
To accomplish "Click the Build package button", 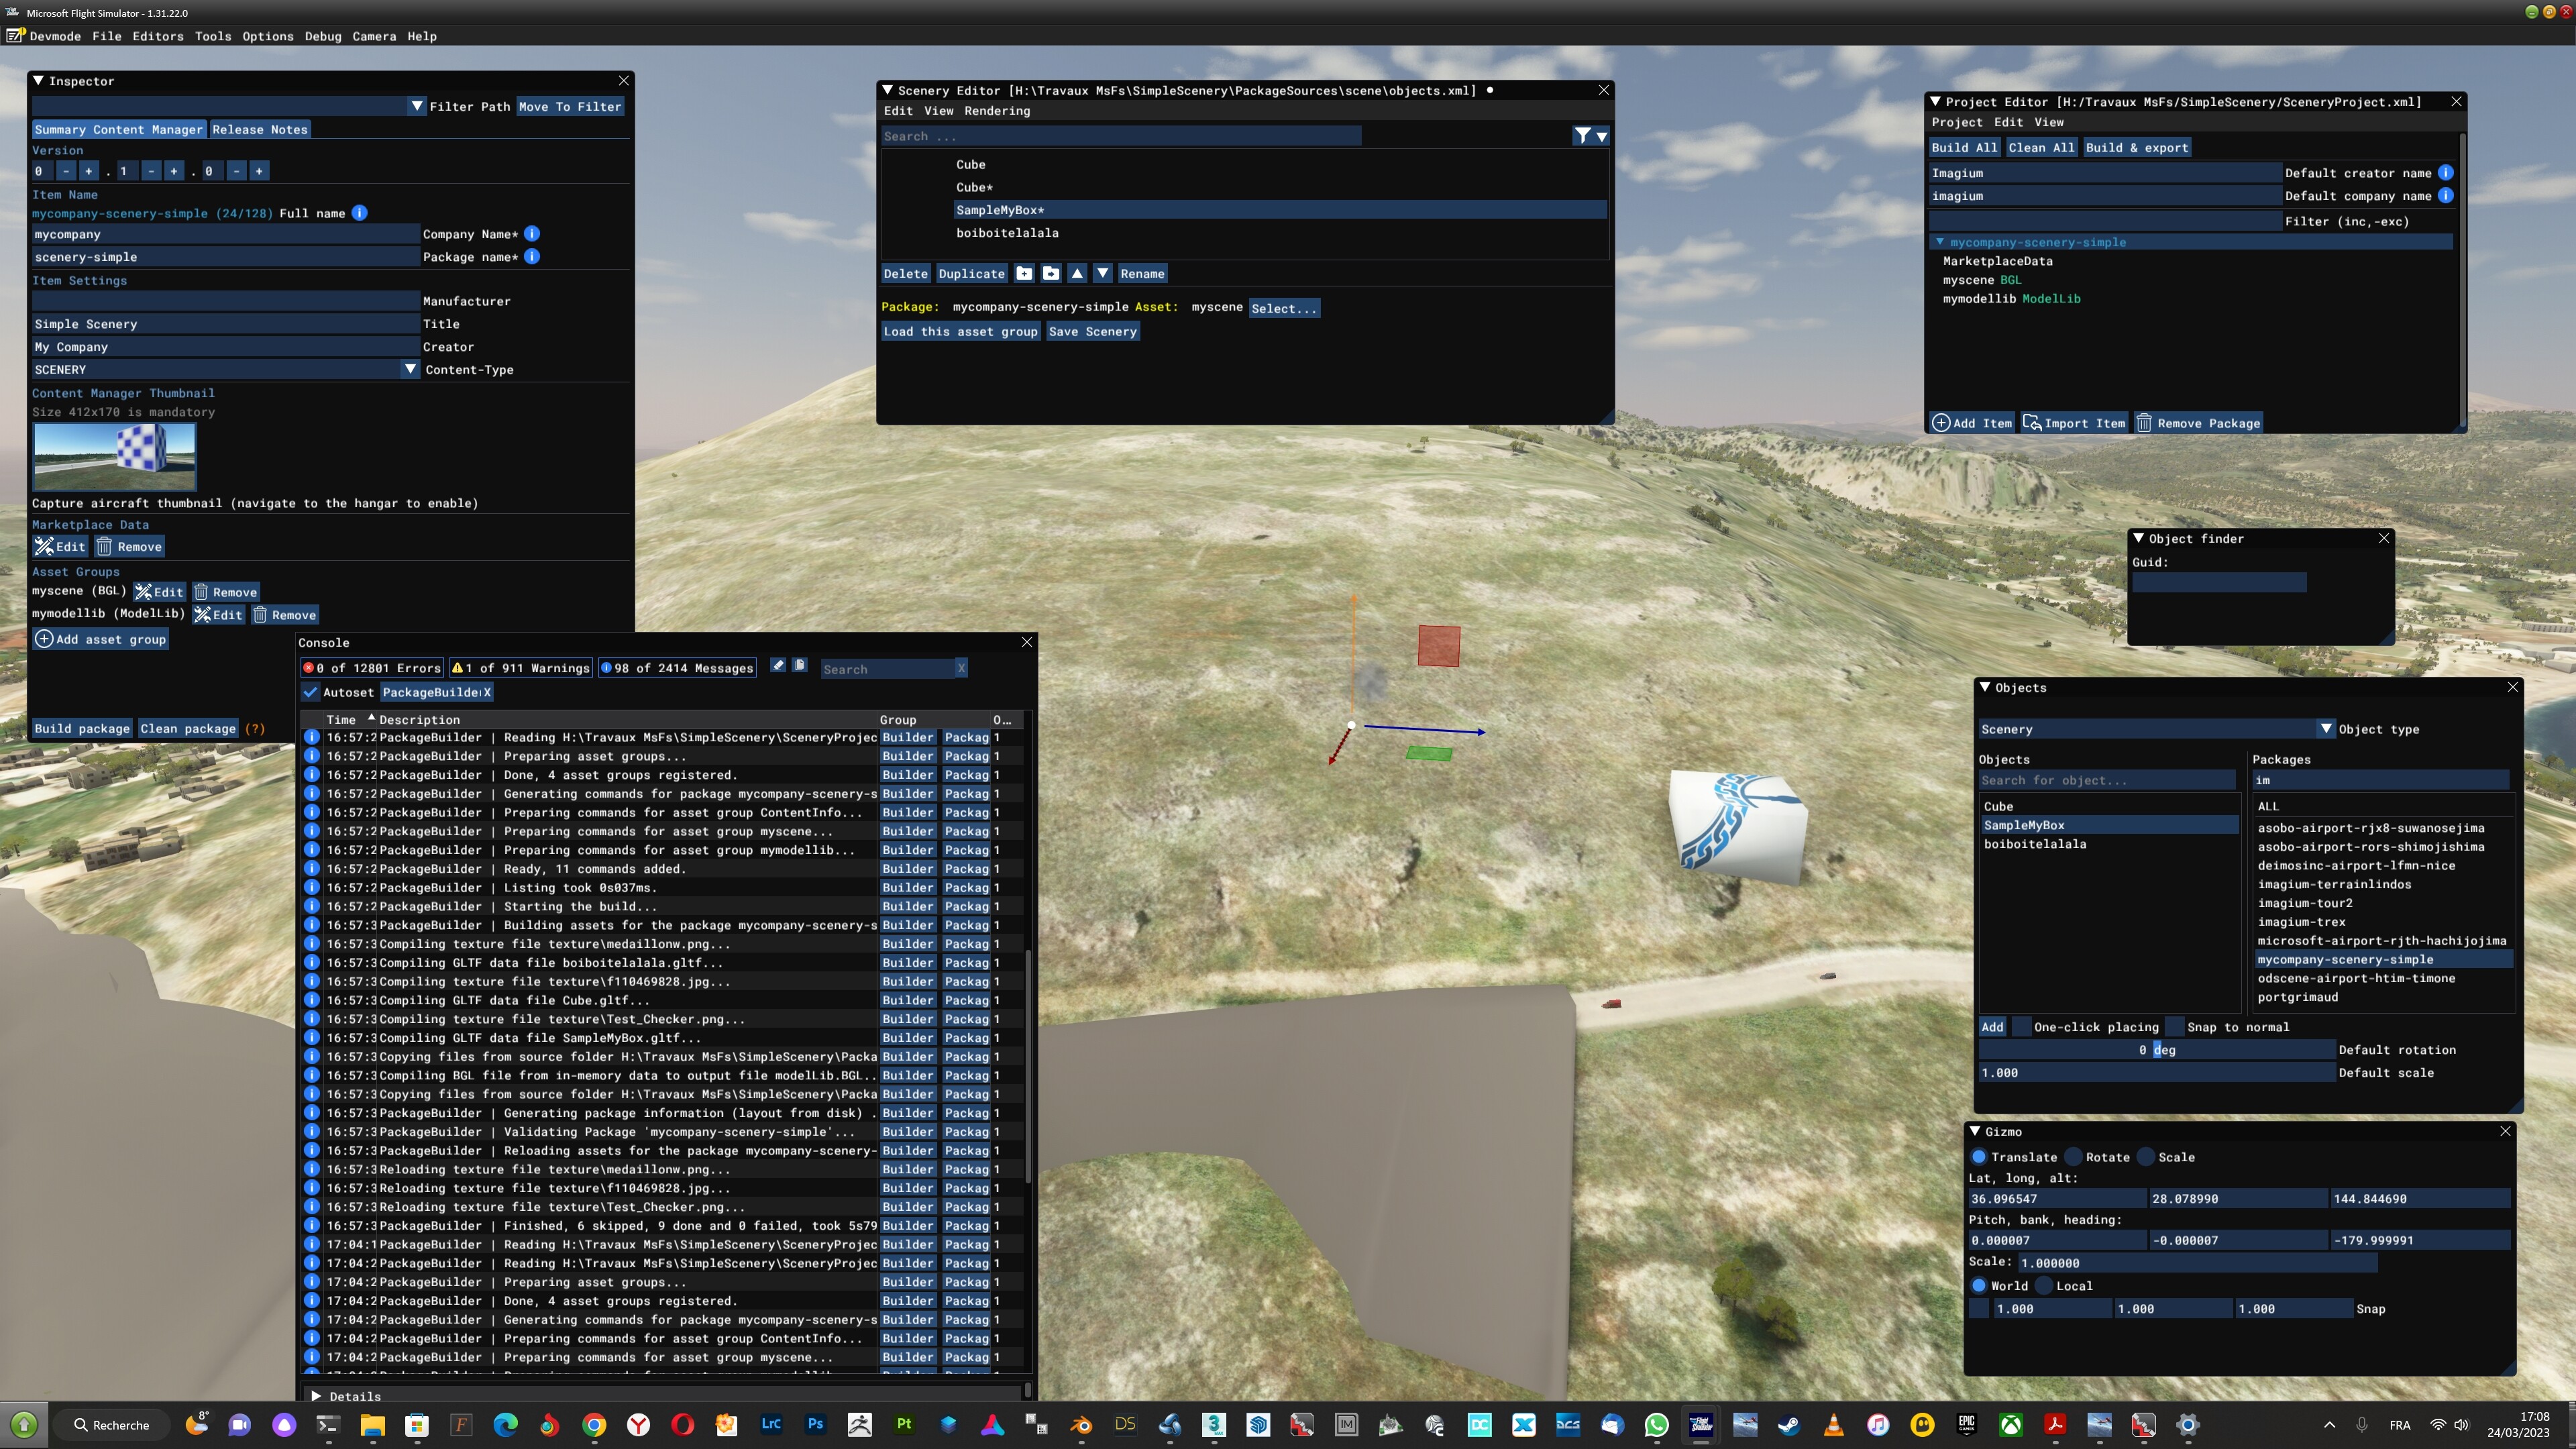I will [x=82, y=729].
